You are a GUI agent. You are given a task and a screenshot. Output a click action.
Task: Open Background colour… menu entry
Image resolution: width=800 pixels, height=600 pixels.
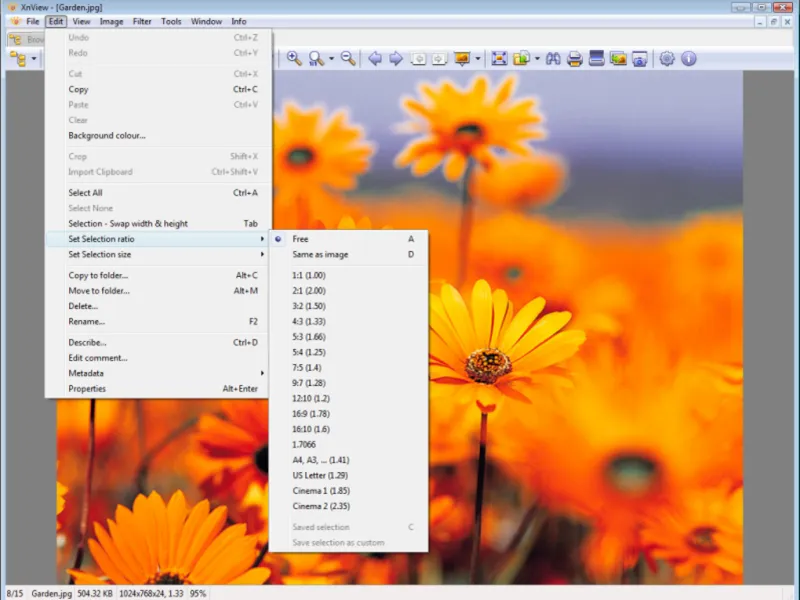coord(158,135)
